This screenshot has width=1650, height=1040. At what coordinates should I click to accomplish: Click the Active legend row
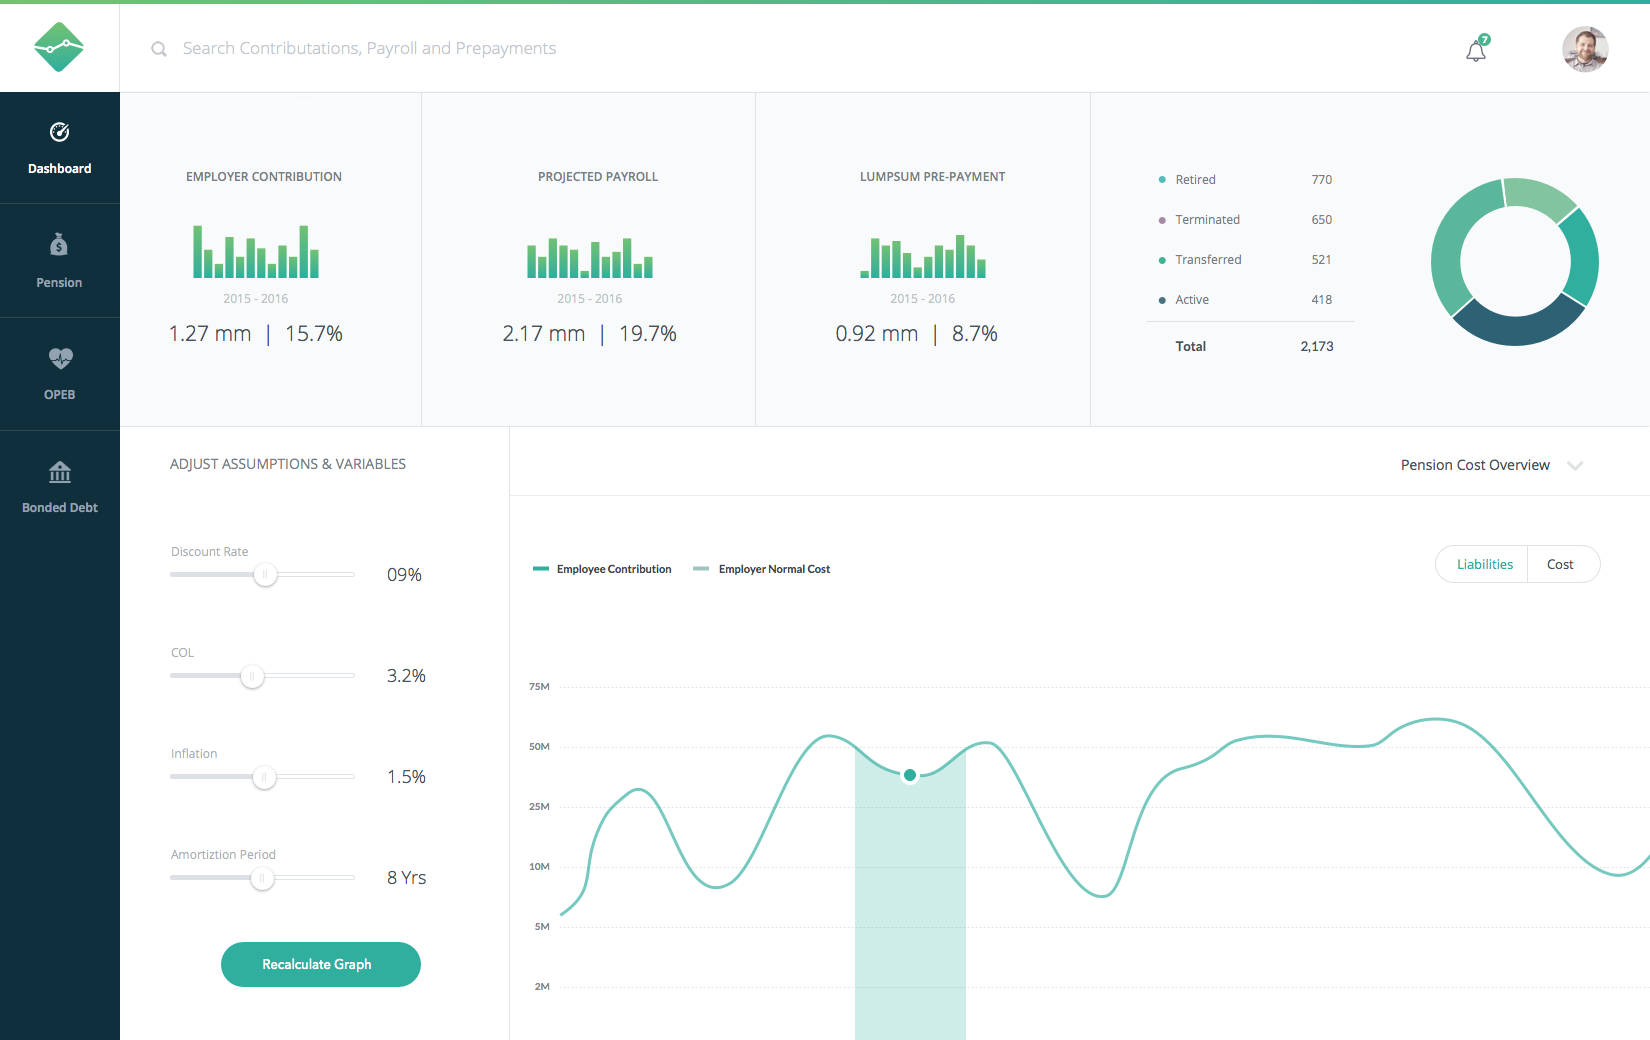(1245, 300)
